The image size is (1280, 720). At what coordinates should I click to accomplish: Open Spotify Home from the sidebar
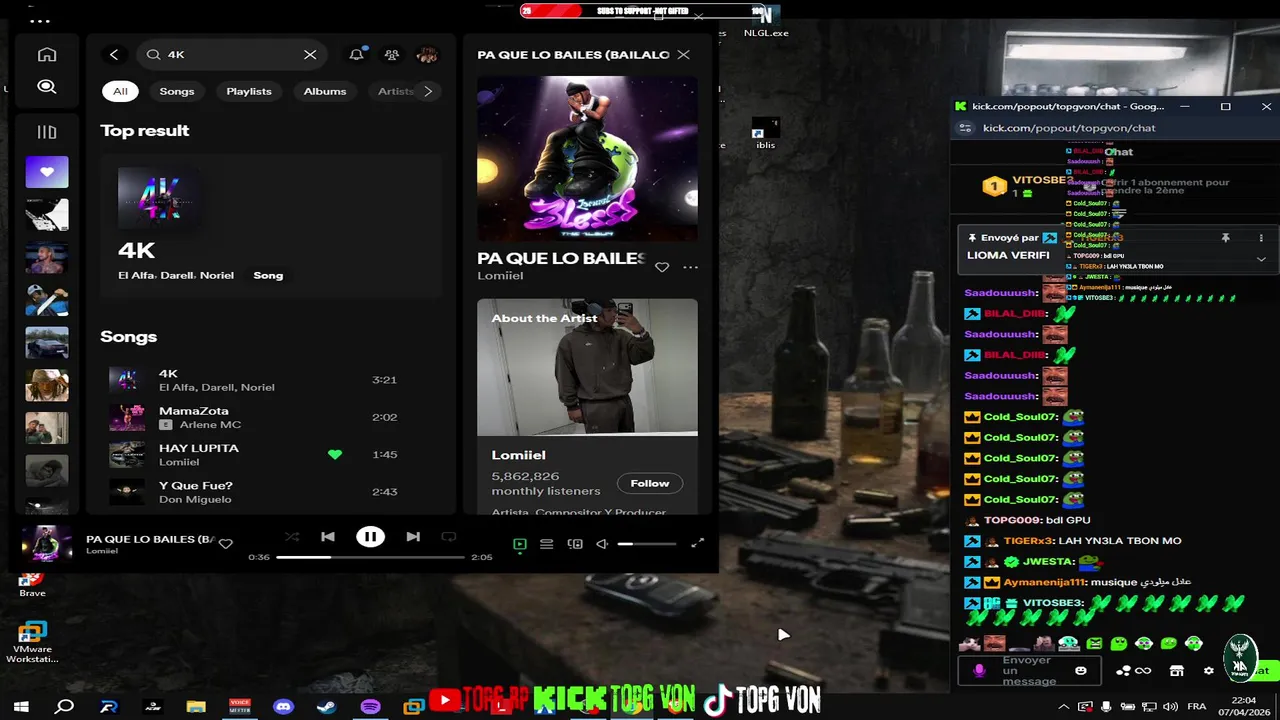47,55
